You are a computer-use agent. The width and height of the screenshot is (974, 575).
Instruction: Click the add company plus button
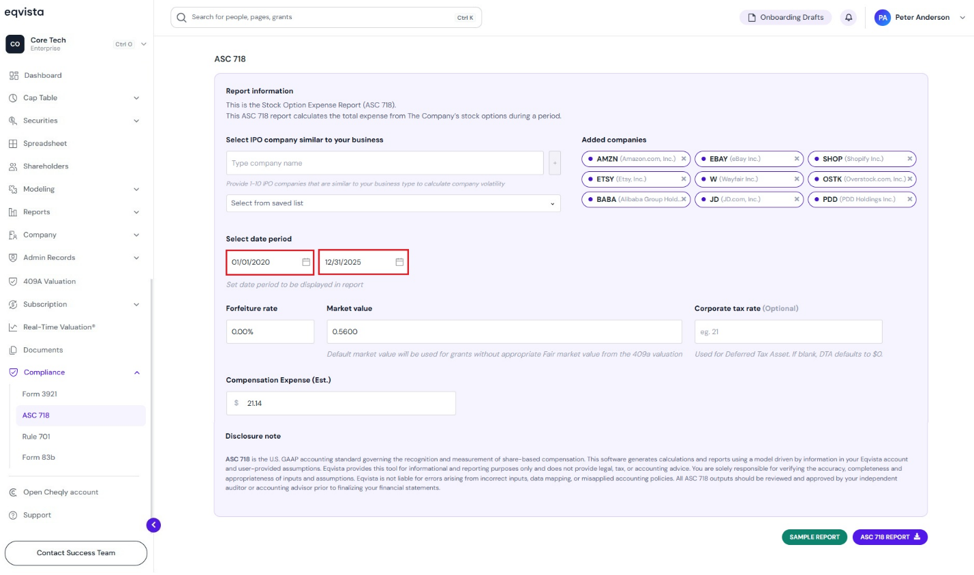point(555,163)
